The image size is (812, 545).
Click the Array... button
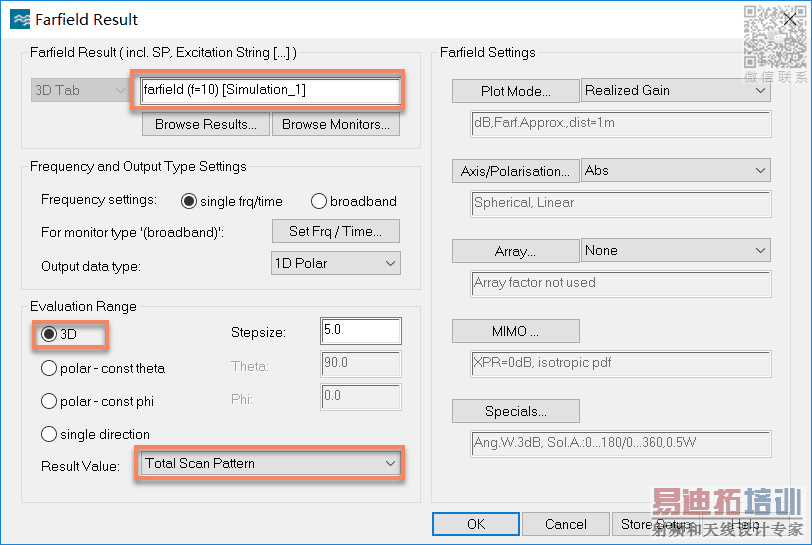tap(515, 251)
